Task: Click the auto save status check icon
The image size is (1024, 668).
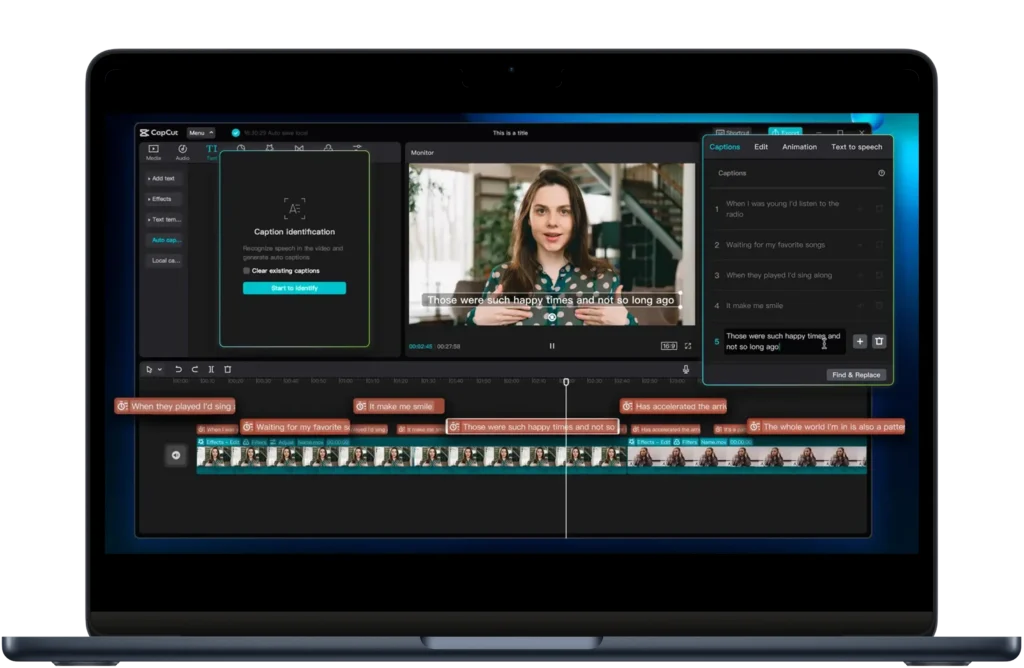Action: point(236,133)
